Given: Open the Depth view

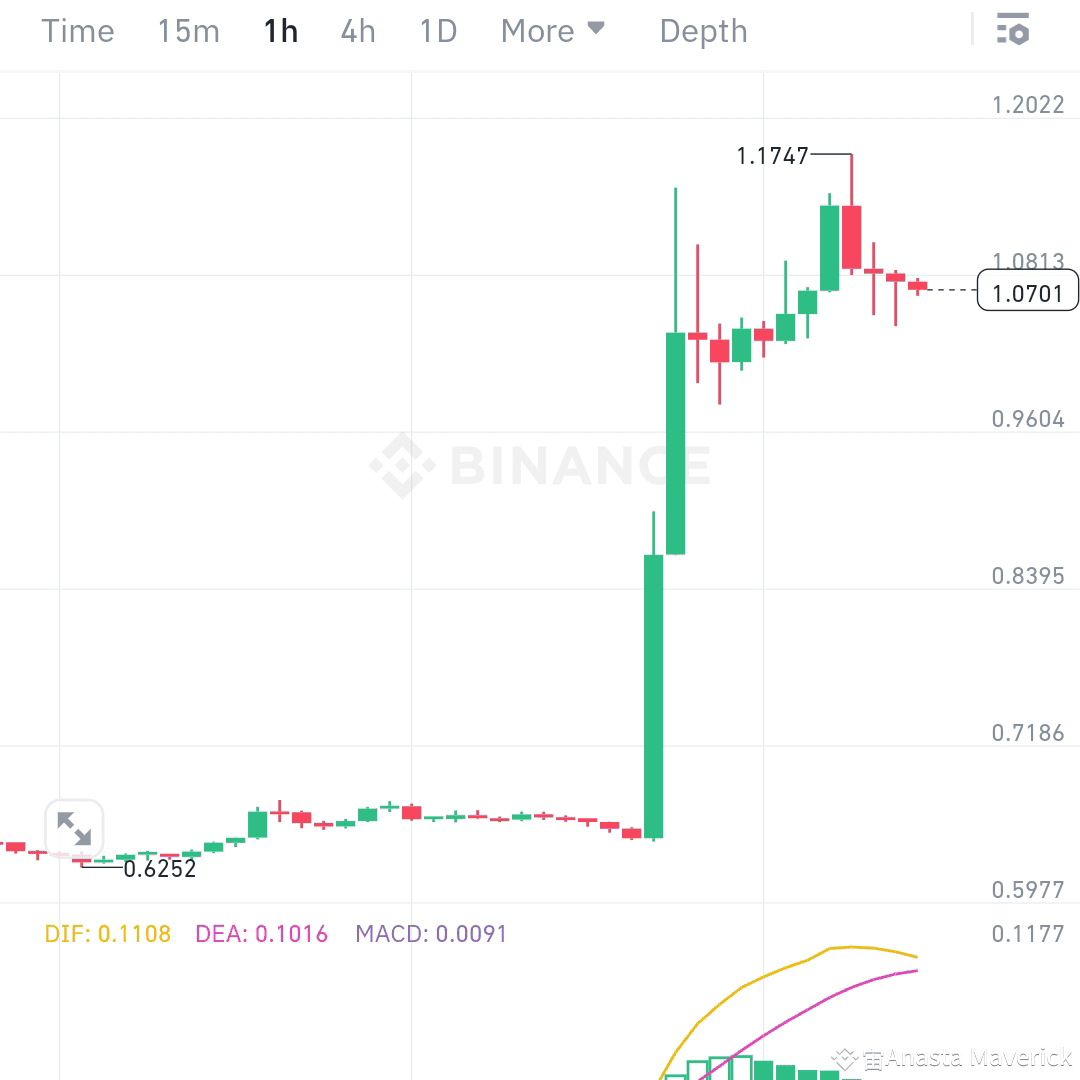Looking at the screenshot, I should click(703, 31).
